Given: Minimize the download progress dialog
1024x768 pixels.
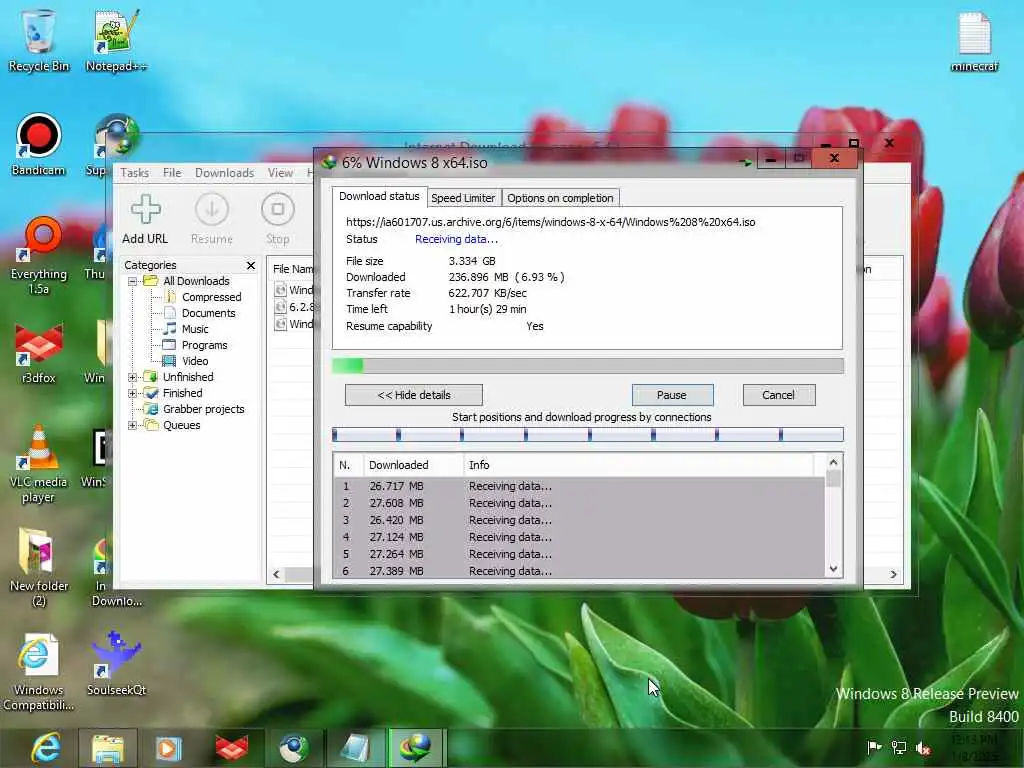Looking at the screenshot, I should click(771, 159).
